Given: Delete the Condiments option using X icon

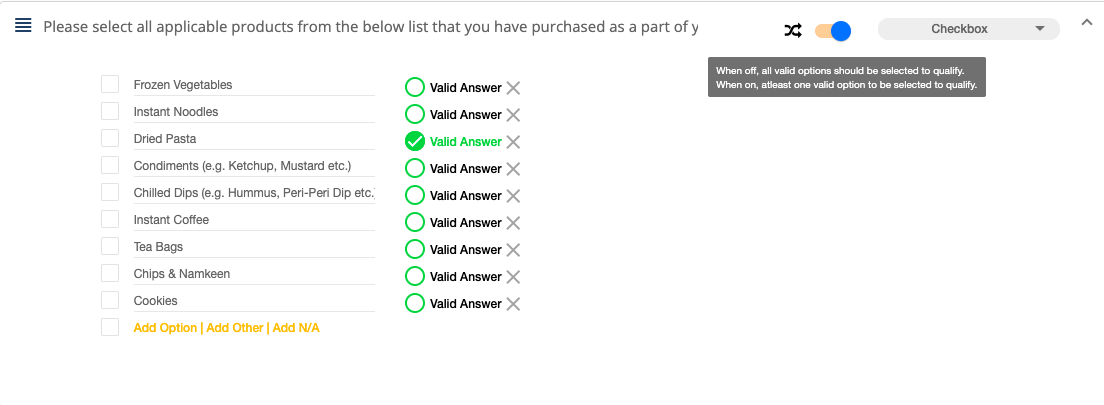Looking at the screenshot, I should pos(513,169).
